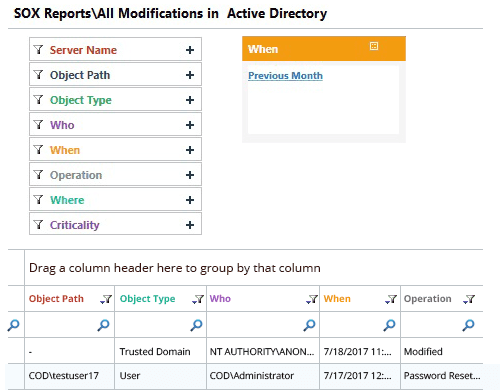Open the Object Path column filter icon
Screen dimensions: 500x390
[x=106, y=299]
